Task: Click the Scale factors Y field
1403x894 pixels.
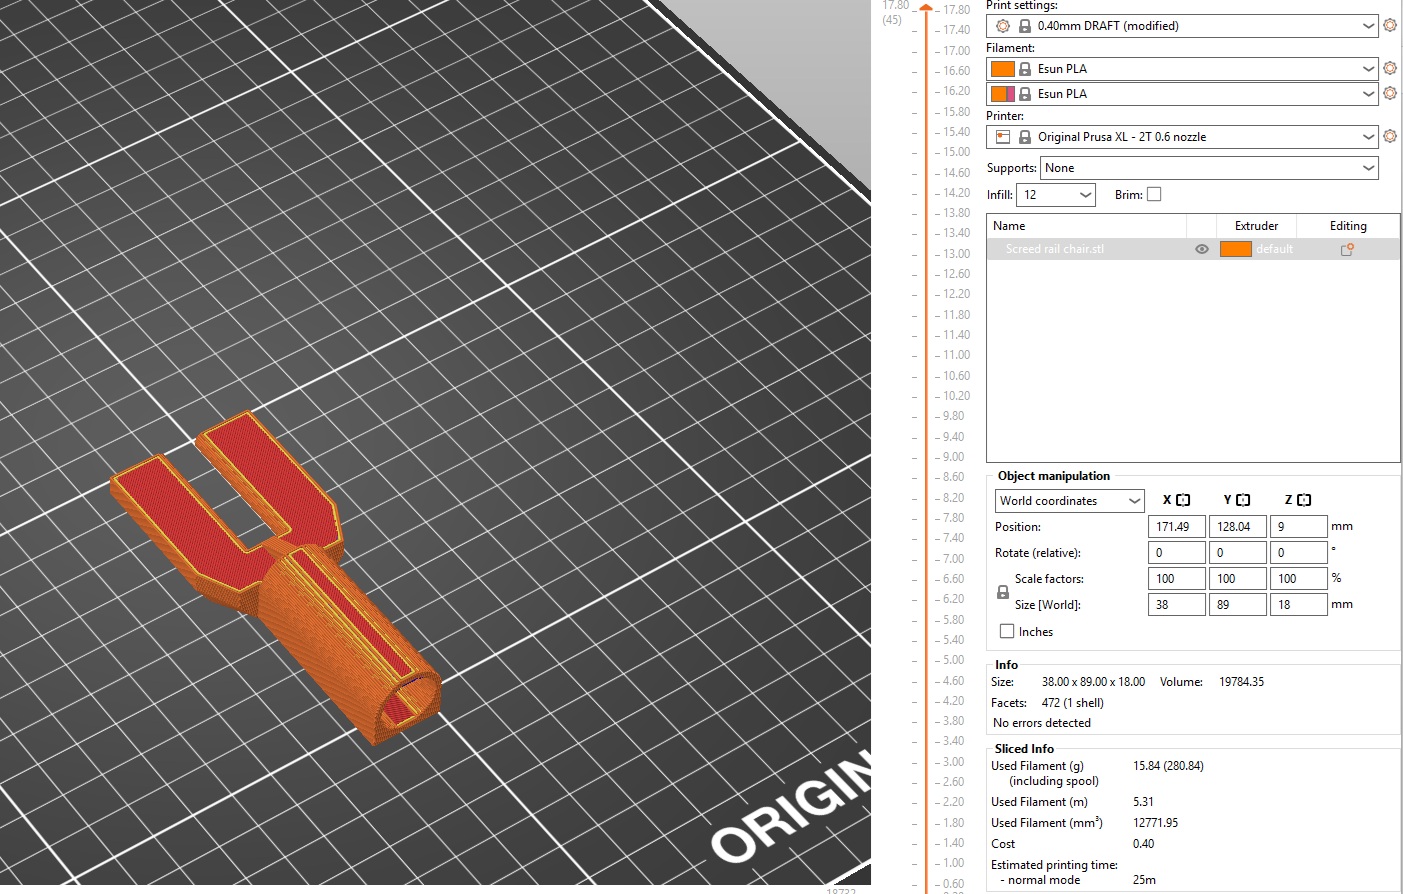Action: [x=1238, y=579]
